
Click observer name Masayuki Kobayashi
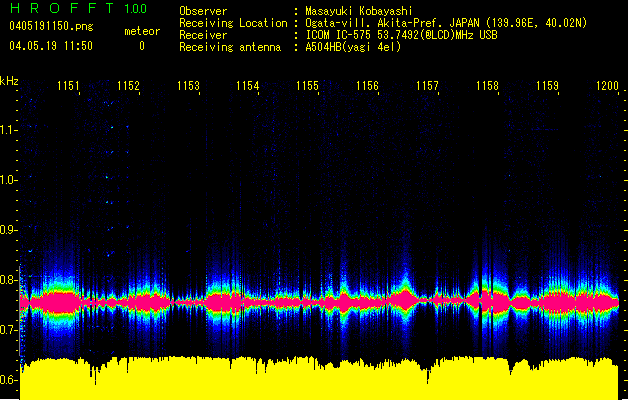[x=359, y=11]
